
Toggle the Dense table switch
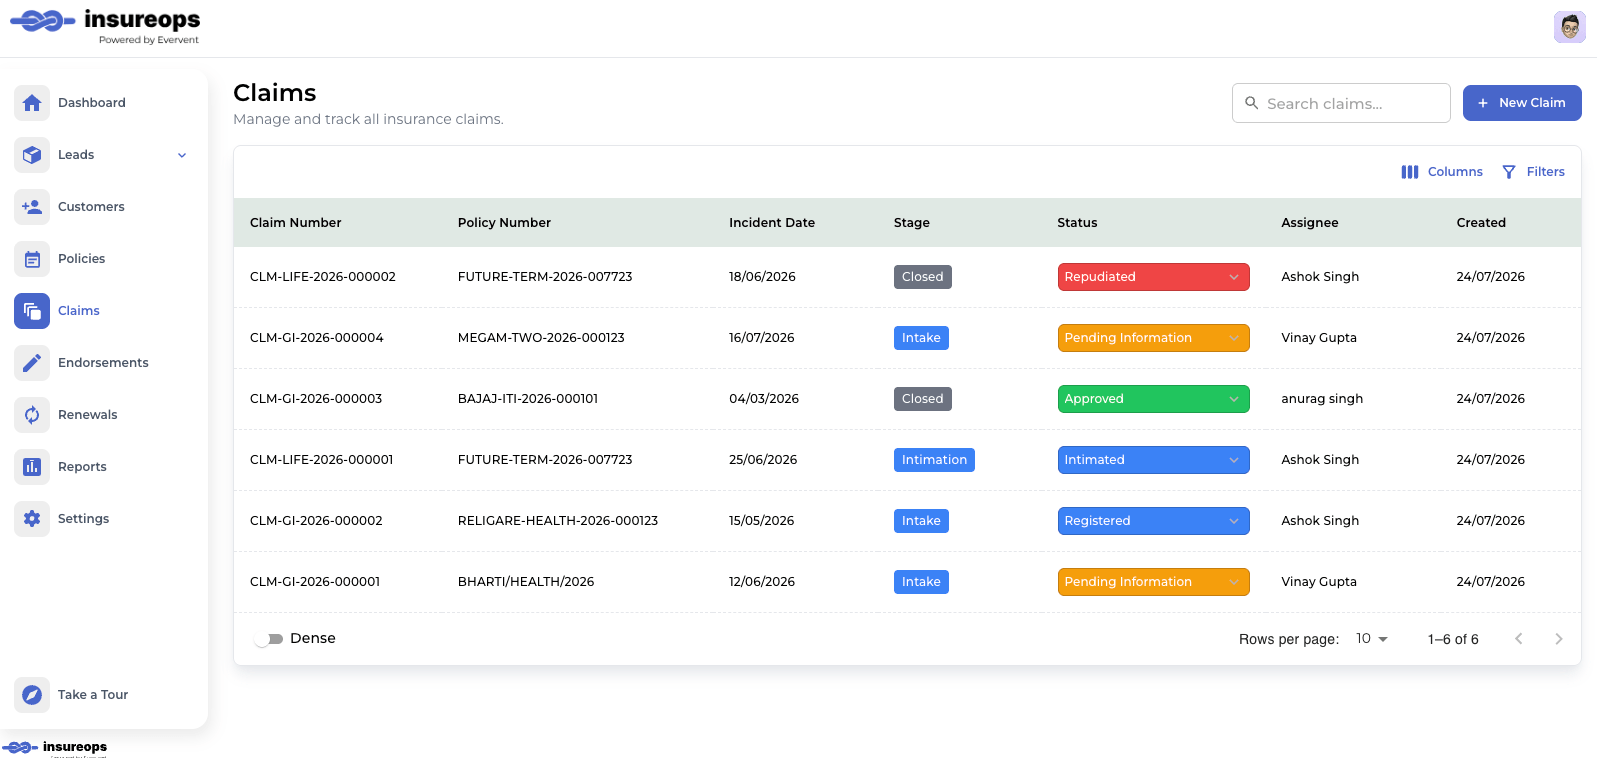tap(269, 639)
